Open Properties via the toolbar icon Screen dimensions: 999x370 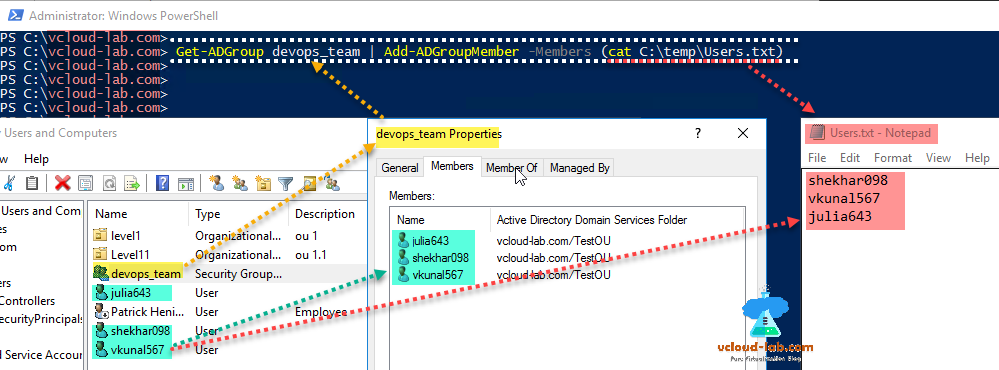(85, 183)
